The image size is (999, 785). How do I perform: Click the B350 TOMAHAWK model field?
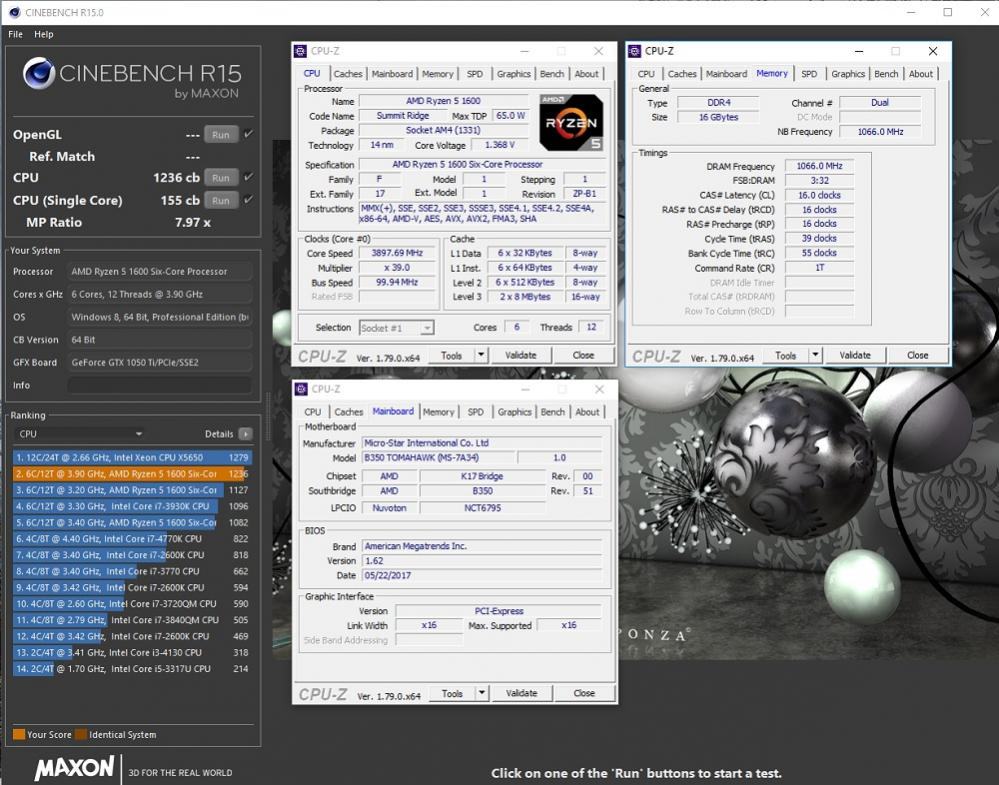(438, 457)
